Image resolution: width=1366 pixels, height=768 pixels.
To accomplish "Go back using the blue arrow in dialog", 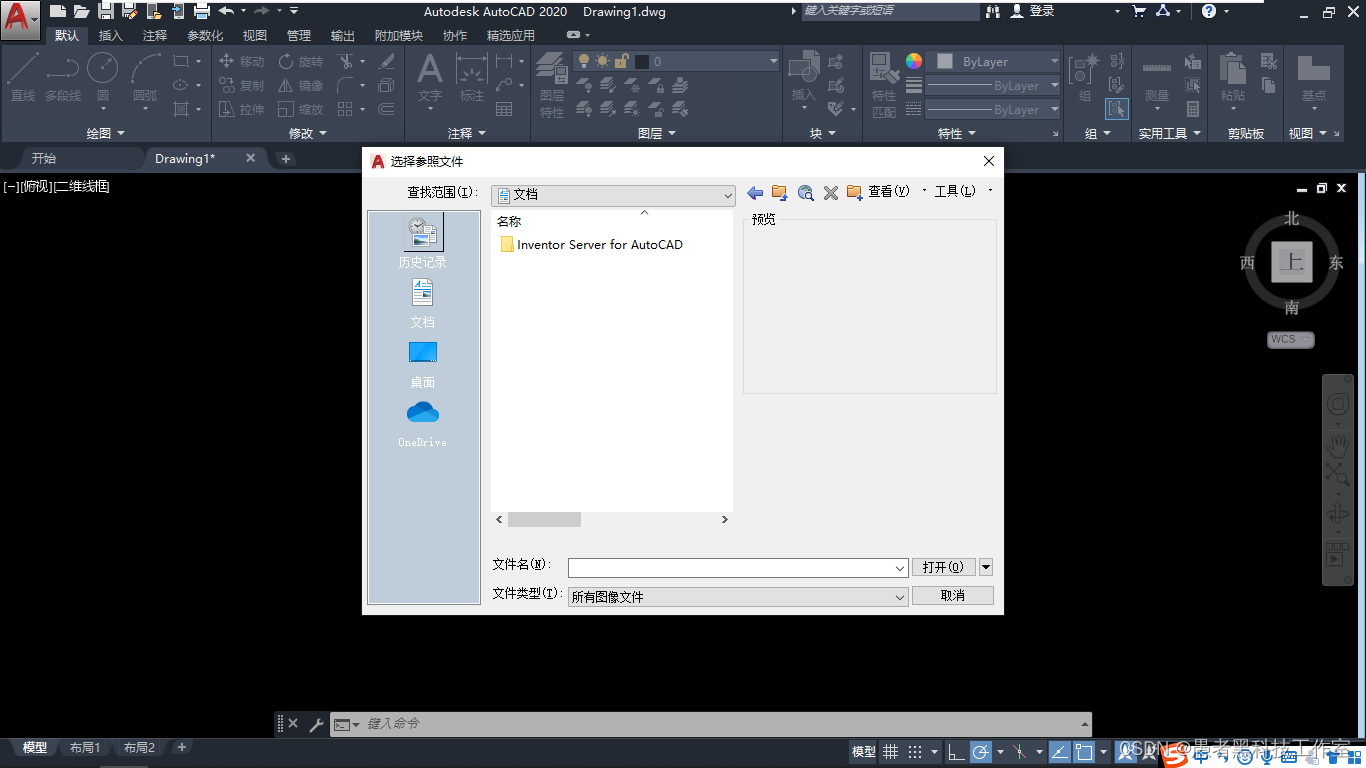I will (x=755, y=192).
